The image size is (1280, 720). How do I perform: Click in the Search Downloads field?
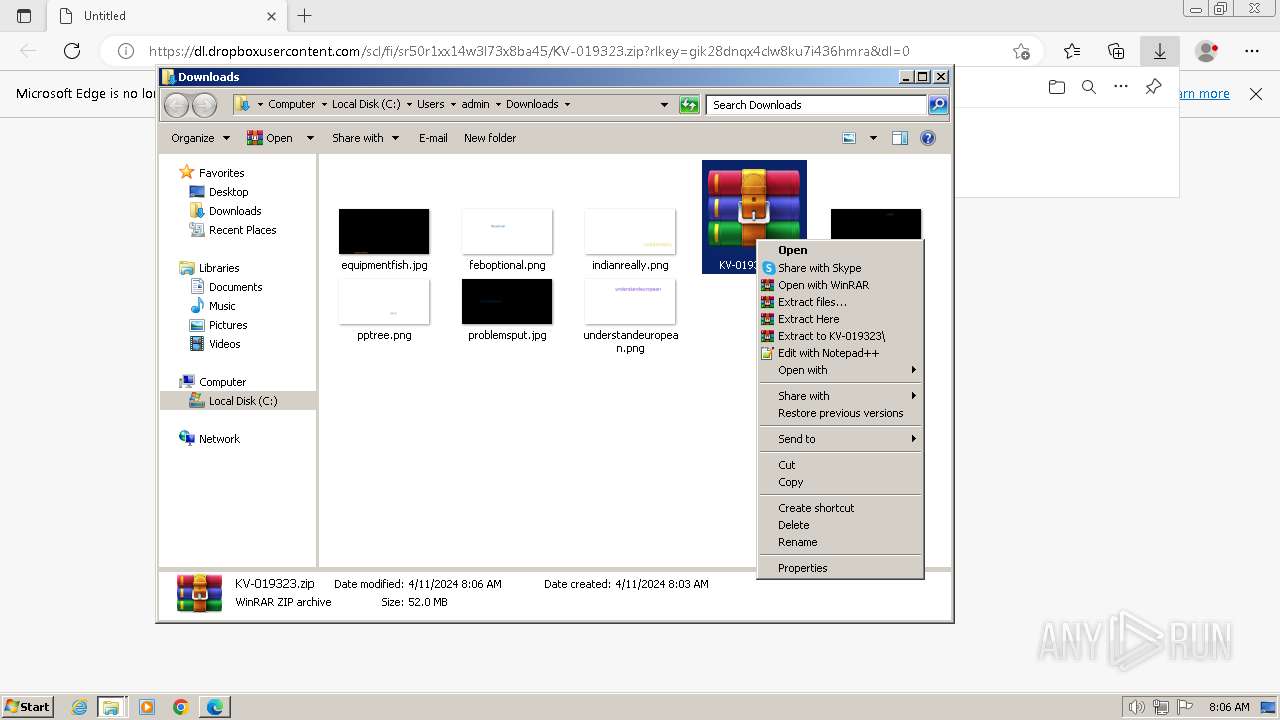[816, 104]
